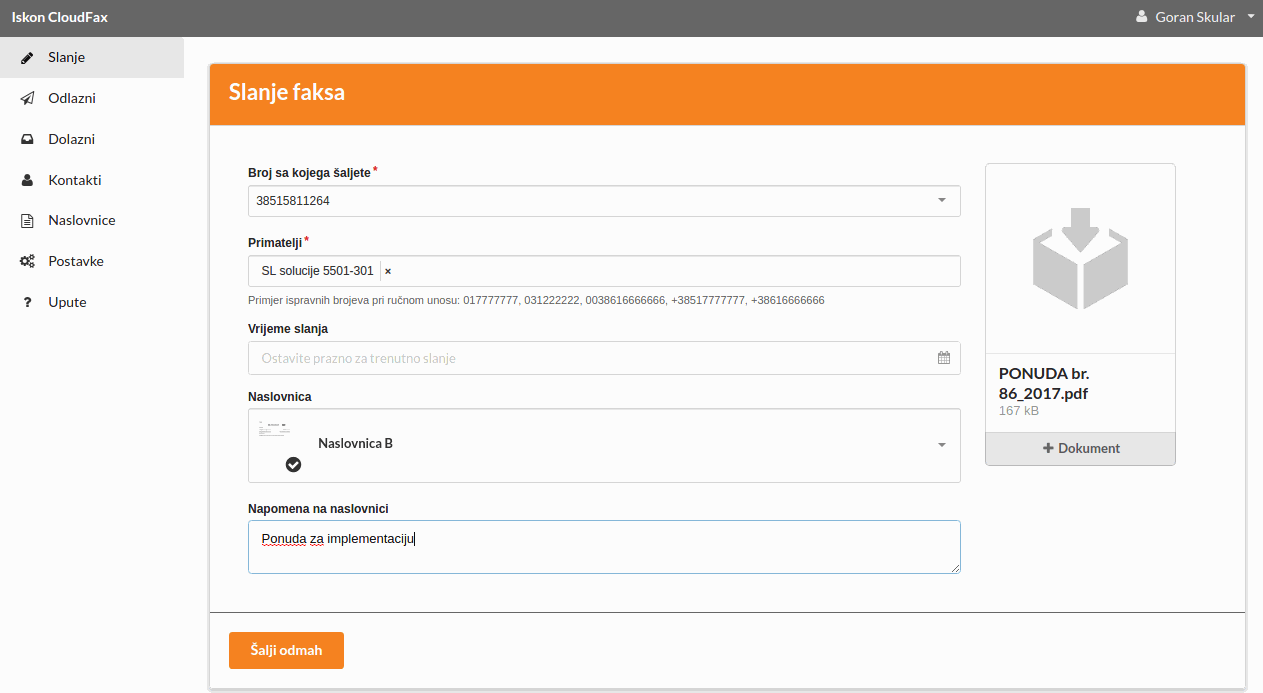Click the gray document placeholder icon

coord(1080,257)
